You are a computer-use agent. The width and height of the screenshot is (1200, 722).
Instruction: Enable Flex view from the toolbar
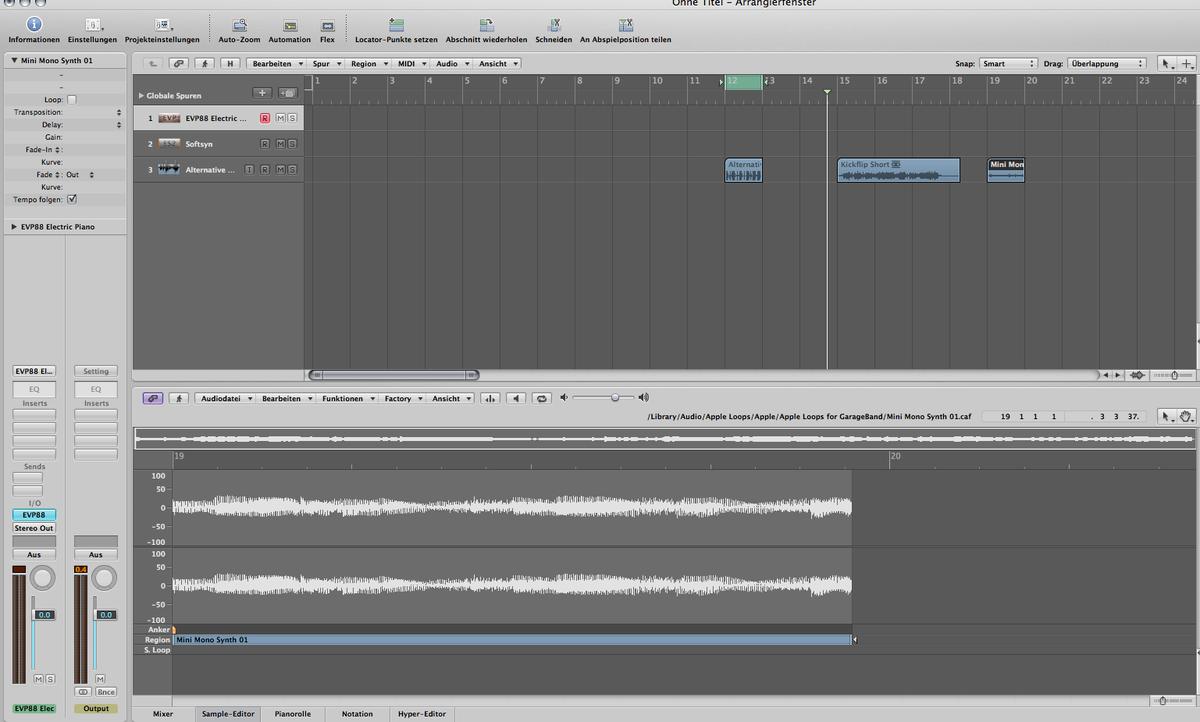327,24
